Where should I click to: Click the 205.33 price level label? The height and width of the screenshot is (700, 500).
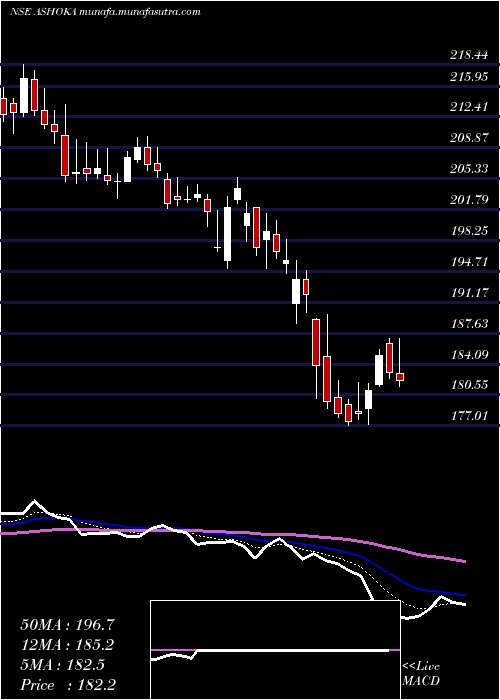pos(469,169)
